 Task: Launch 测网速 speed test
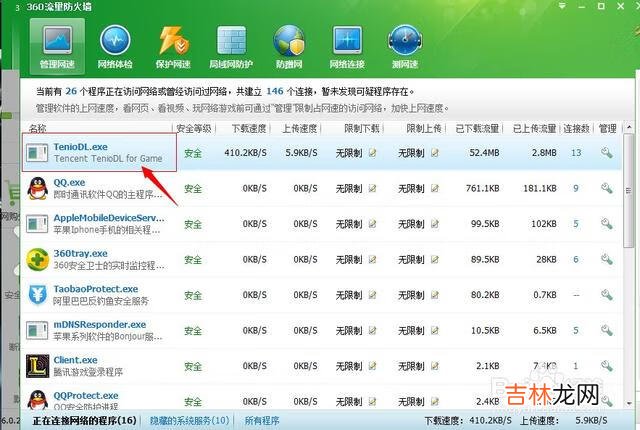click(x=405, y=47)
